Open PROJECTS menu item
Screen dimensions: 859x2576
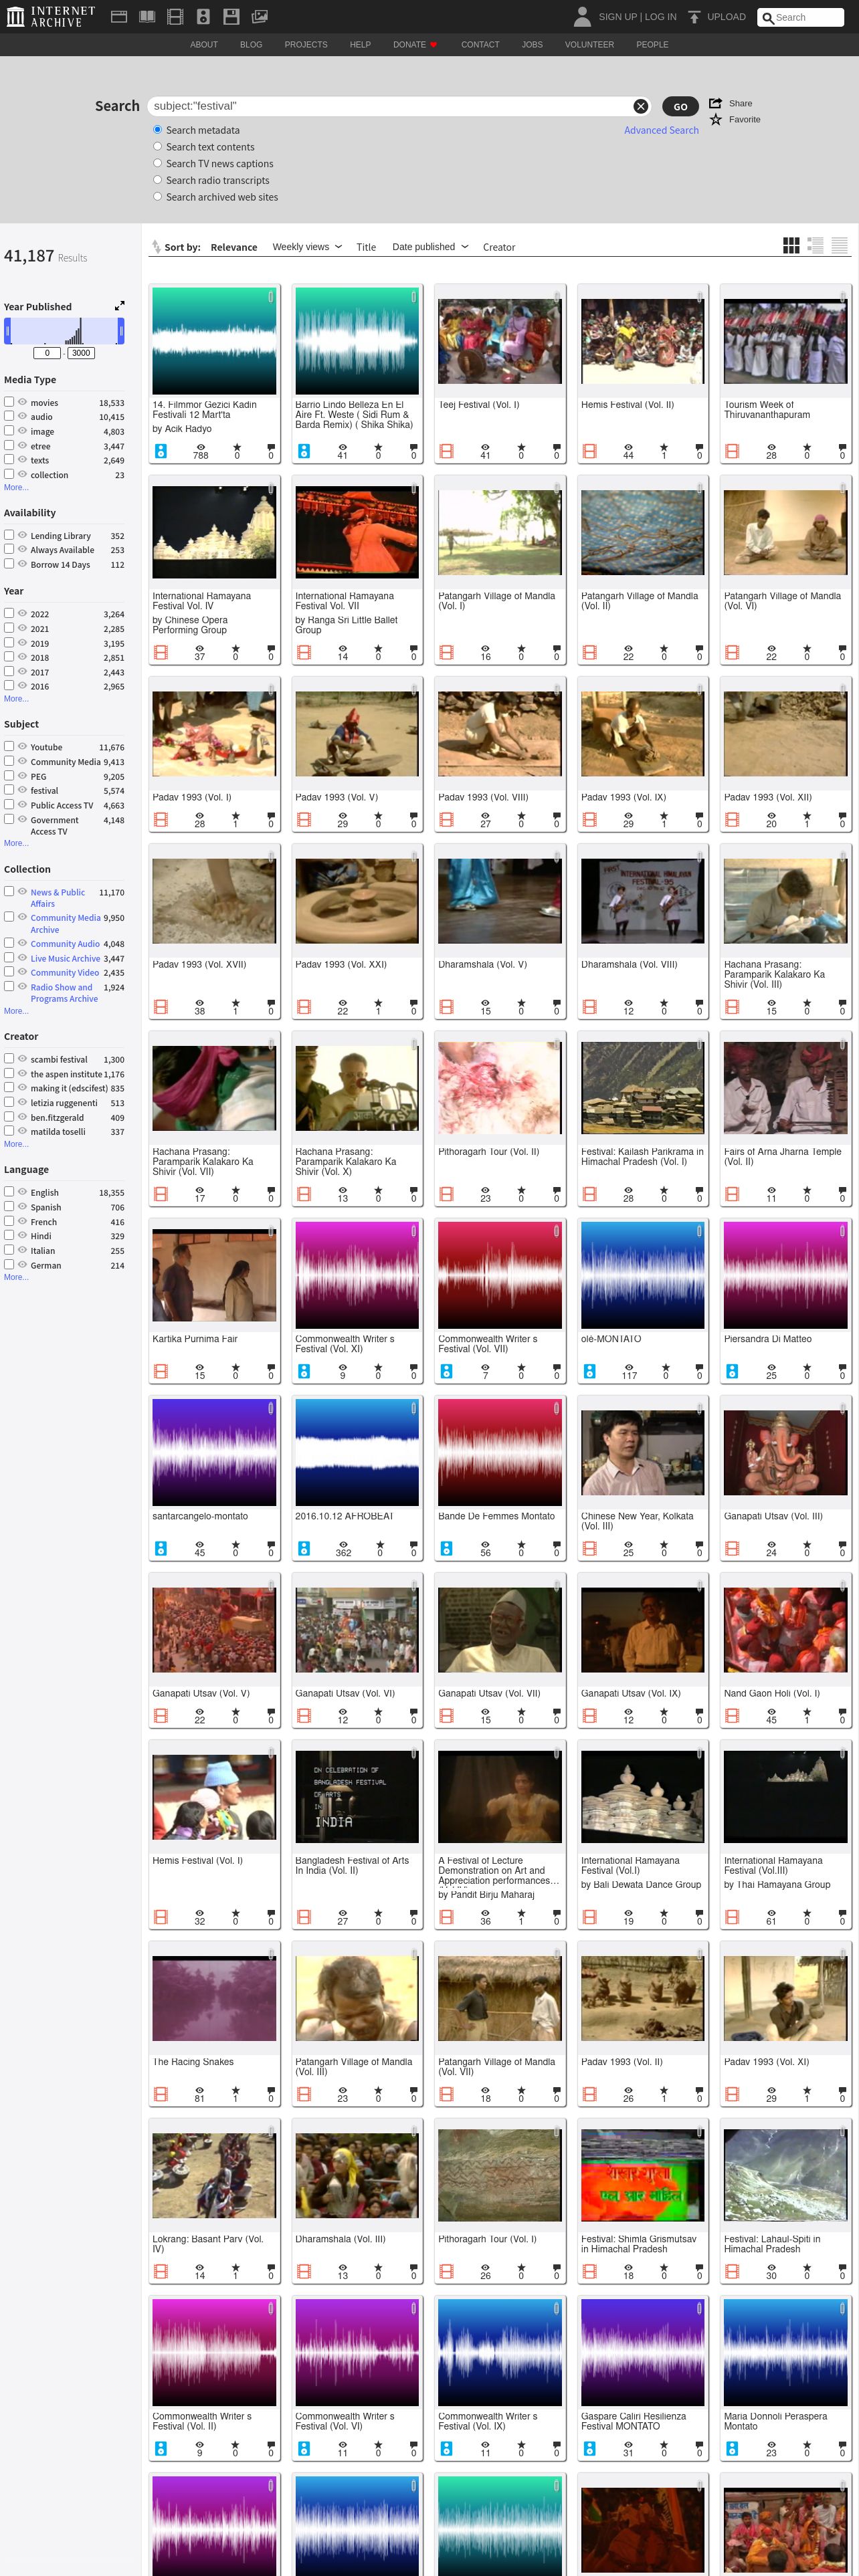click(x=306, y=45)
